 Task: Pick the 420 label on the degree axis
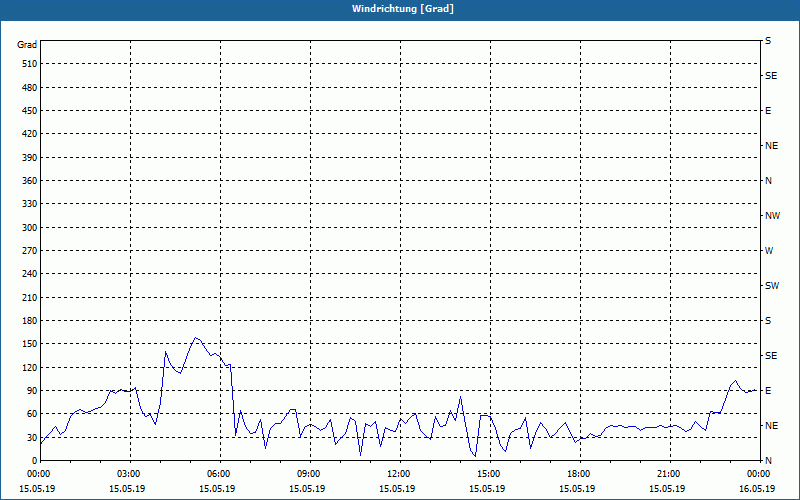30,134
